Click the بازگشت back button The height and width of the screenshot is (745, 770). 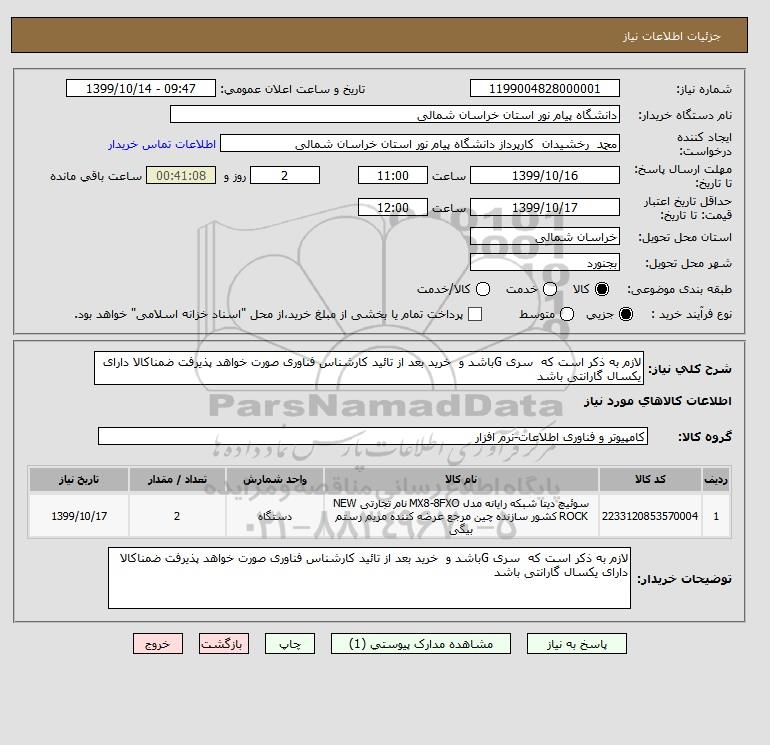[224, 644]
